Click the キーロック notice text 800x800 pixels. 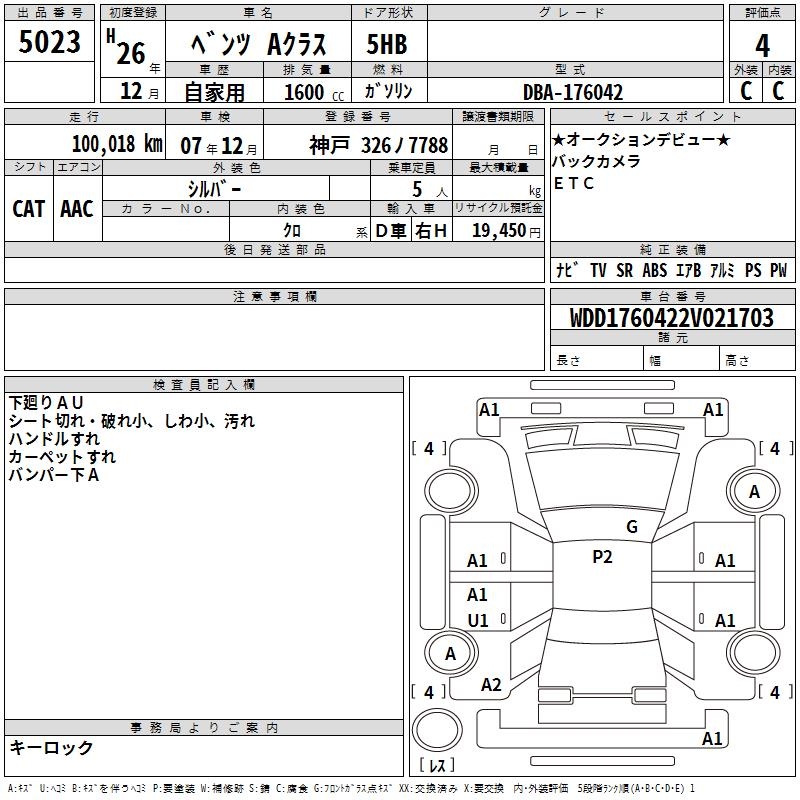click(x=51, y=747)
